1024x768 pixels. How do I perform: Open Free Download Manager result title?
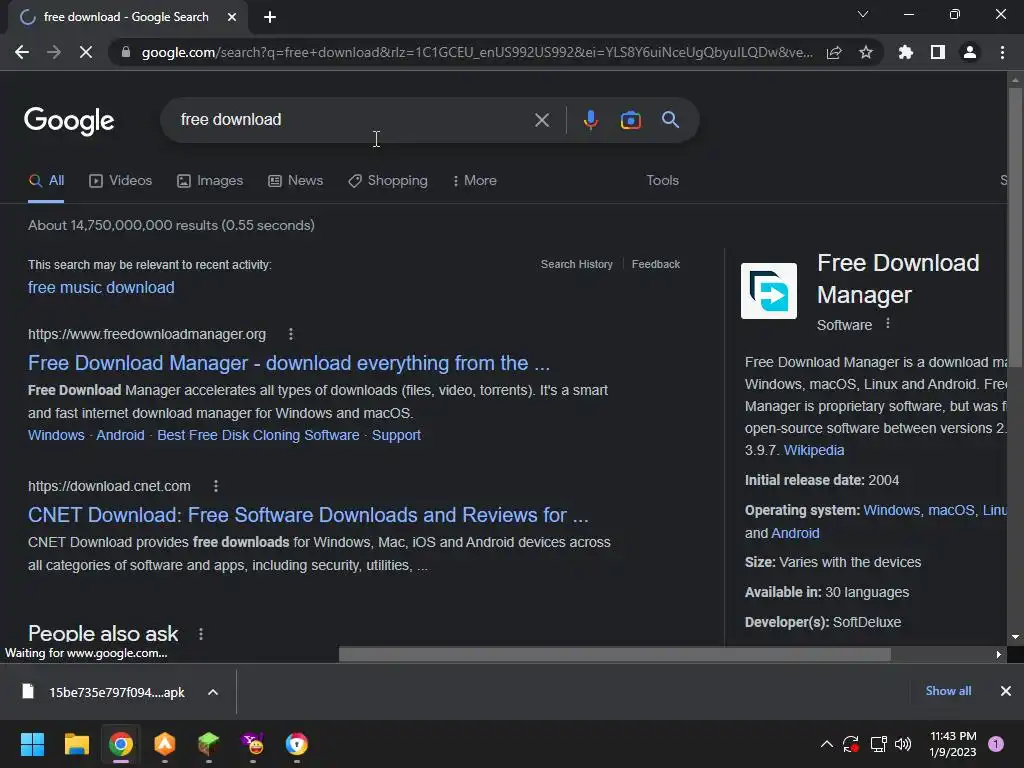click(x=289, y=363)
